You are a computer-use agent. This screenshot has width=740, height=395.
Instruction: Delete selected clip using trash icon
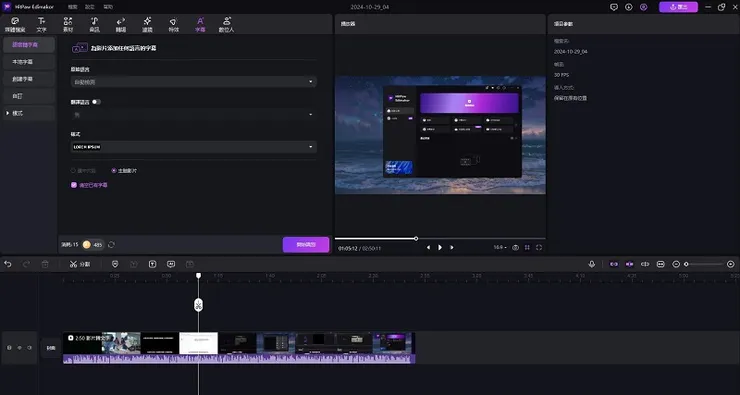pyautogui.click(x=45, y=264)
